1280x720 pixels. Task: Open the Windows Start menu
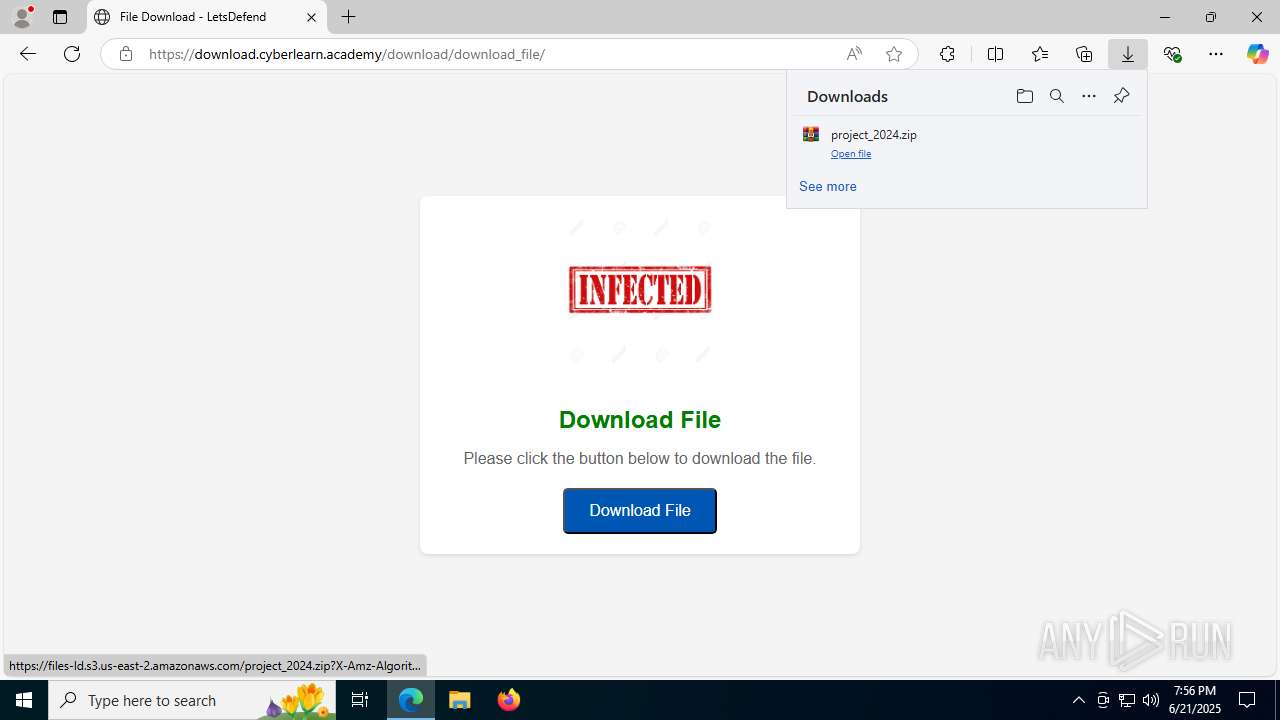point(24,700)
